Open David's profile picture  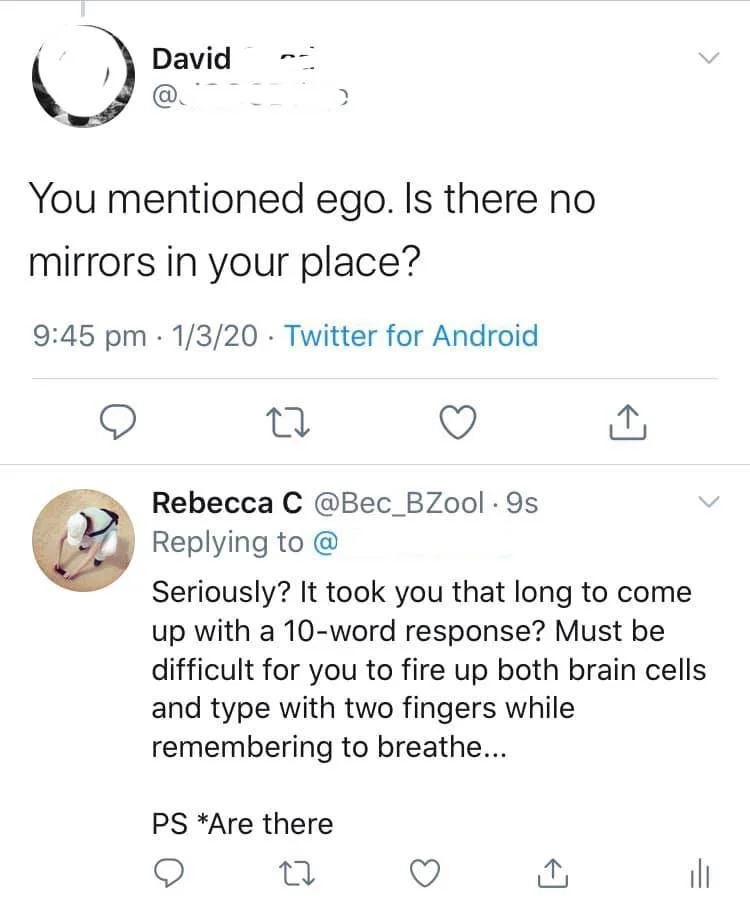point(83,77)
